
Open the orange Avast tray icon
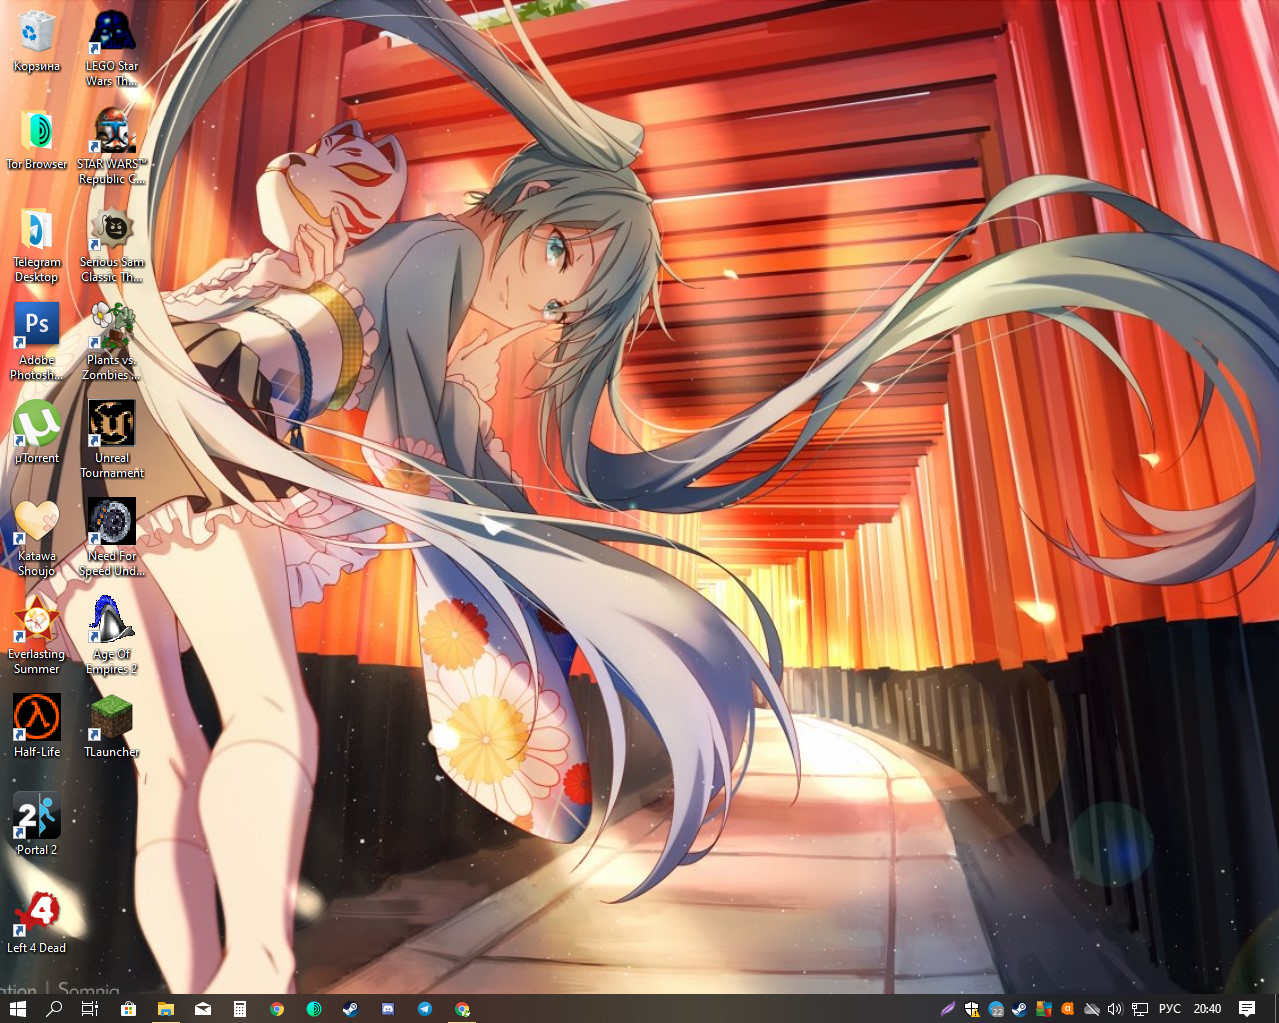(x=1067, y=1009)
